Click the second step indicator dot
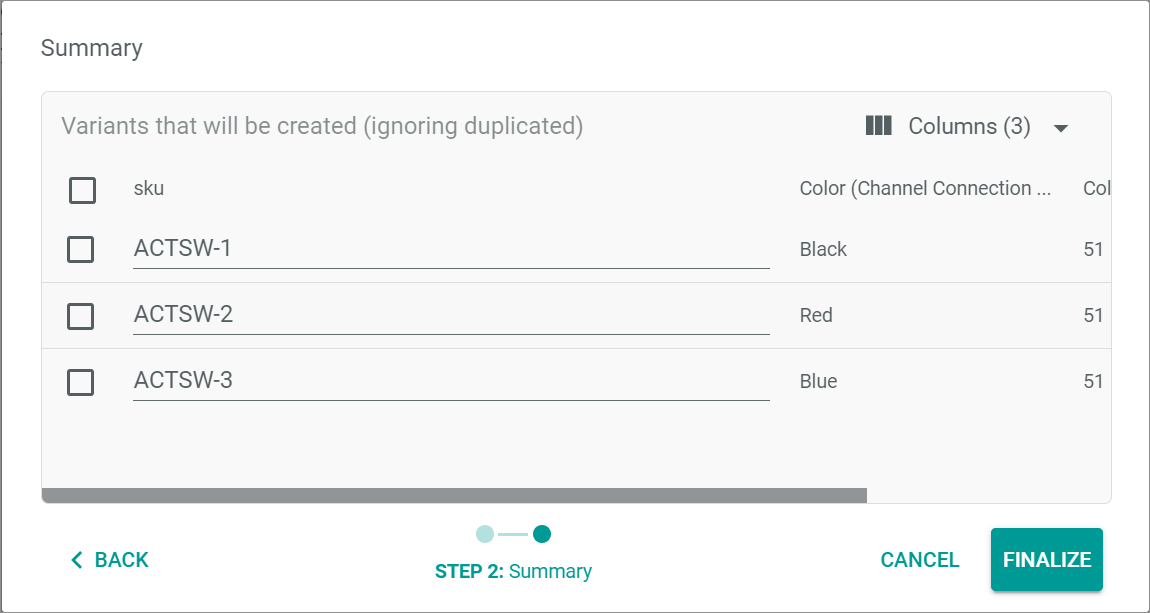The image size is (1150, 613). 542,534
